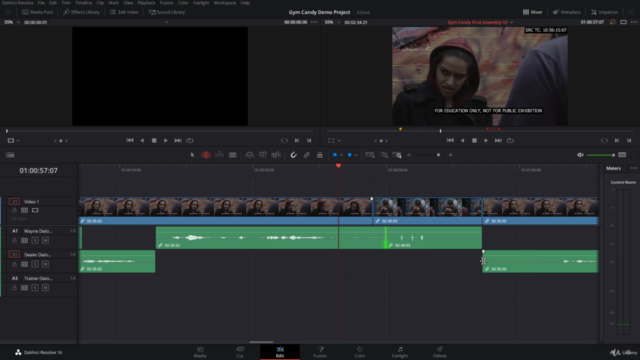640x360 pixels.
Task: Toggle timeline Snapping magnet
Action: click(293, 155)
